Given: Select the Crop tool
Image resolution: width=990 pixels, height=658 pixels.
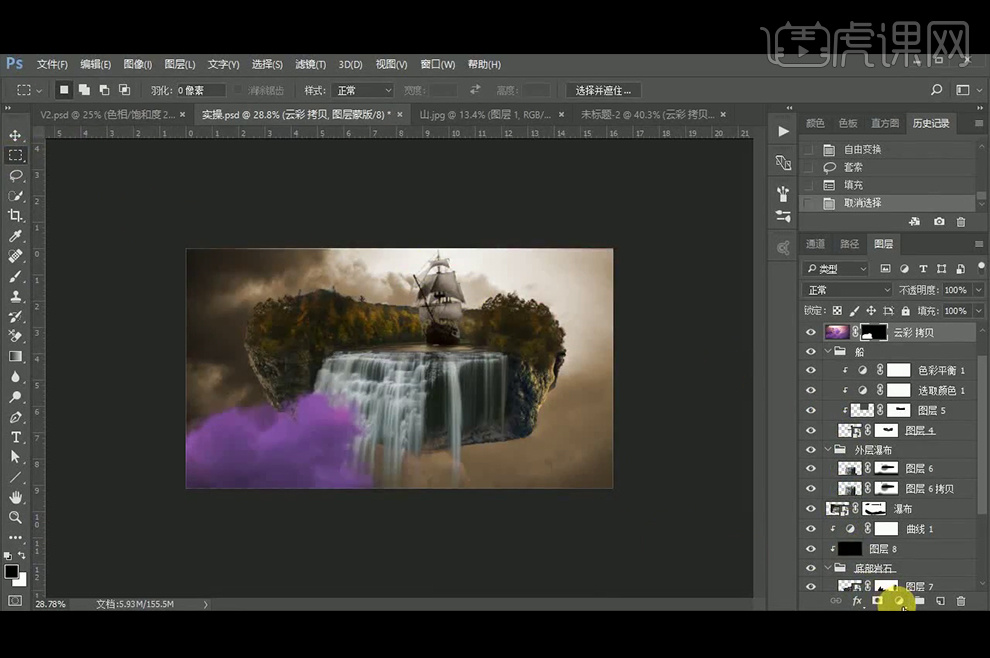Looking at the screenshot, I should click(15, 216).
